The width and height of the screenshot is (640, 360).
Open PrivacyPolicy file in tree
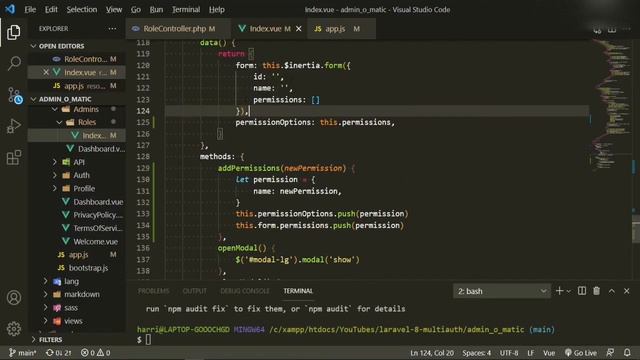coord(98,215)
